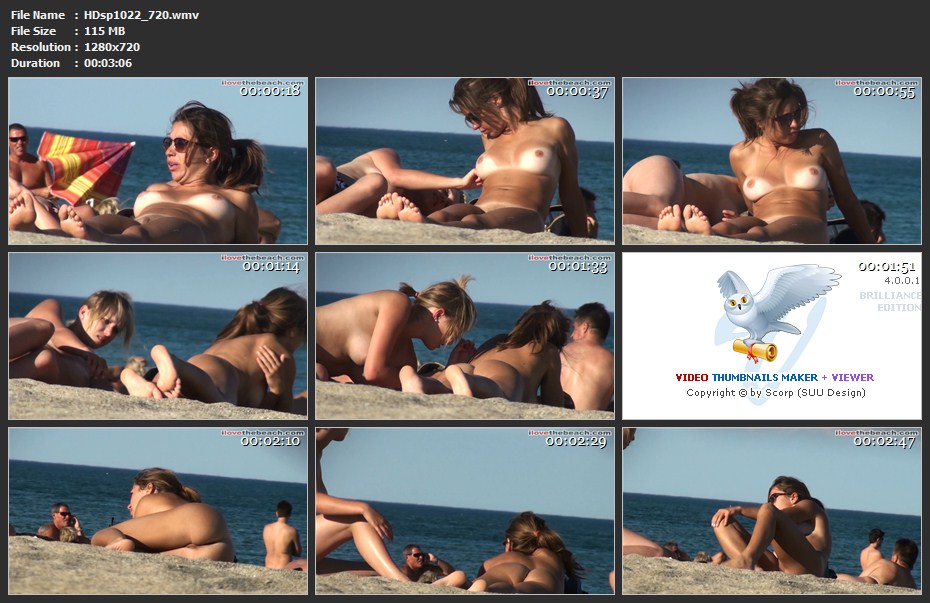This screenshot has height=603, width=930.
Task: Open the thumbnail stamped 00:00:55
Action: click(x=771, y=161)
